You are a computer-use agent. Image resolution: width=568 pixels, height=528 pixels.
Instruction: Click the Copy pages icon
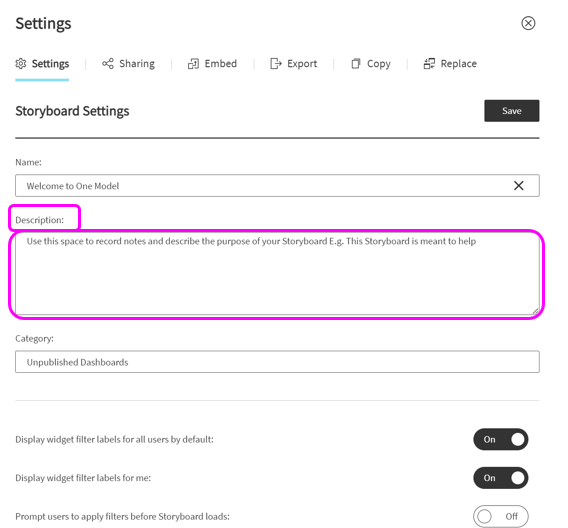[x=356, y=64]
